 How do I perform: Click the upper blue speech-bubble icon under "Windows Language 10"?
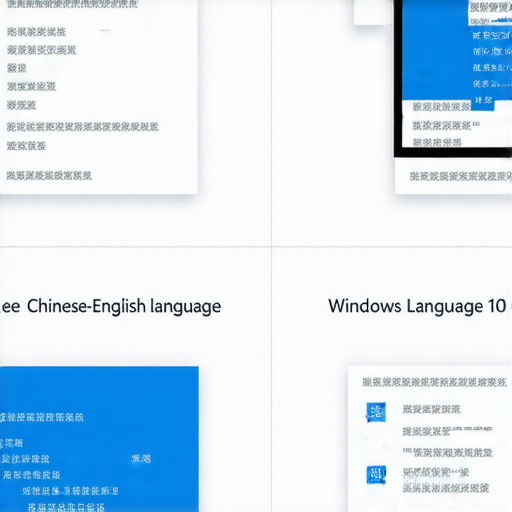376,412
